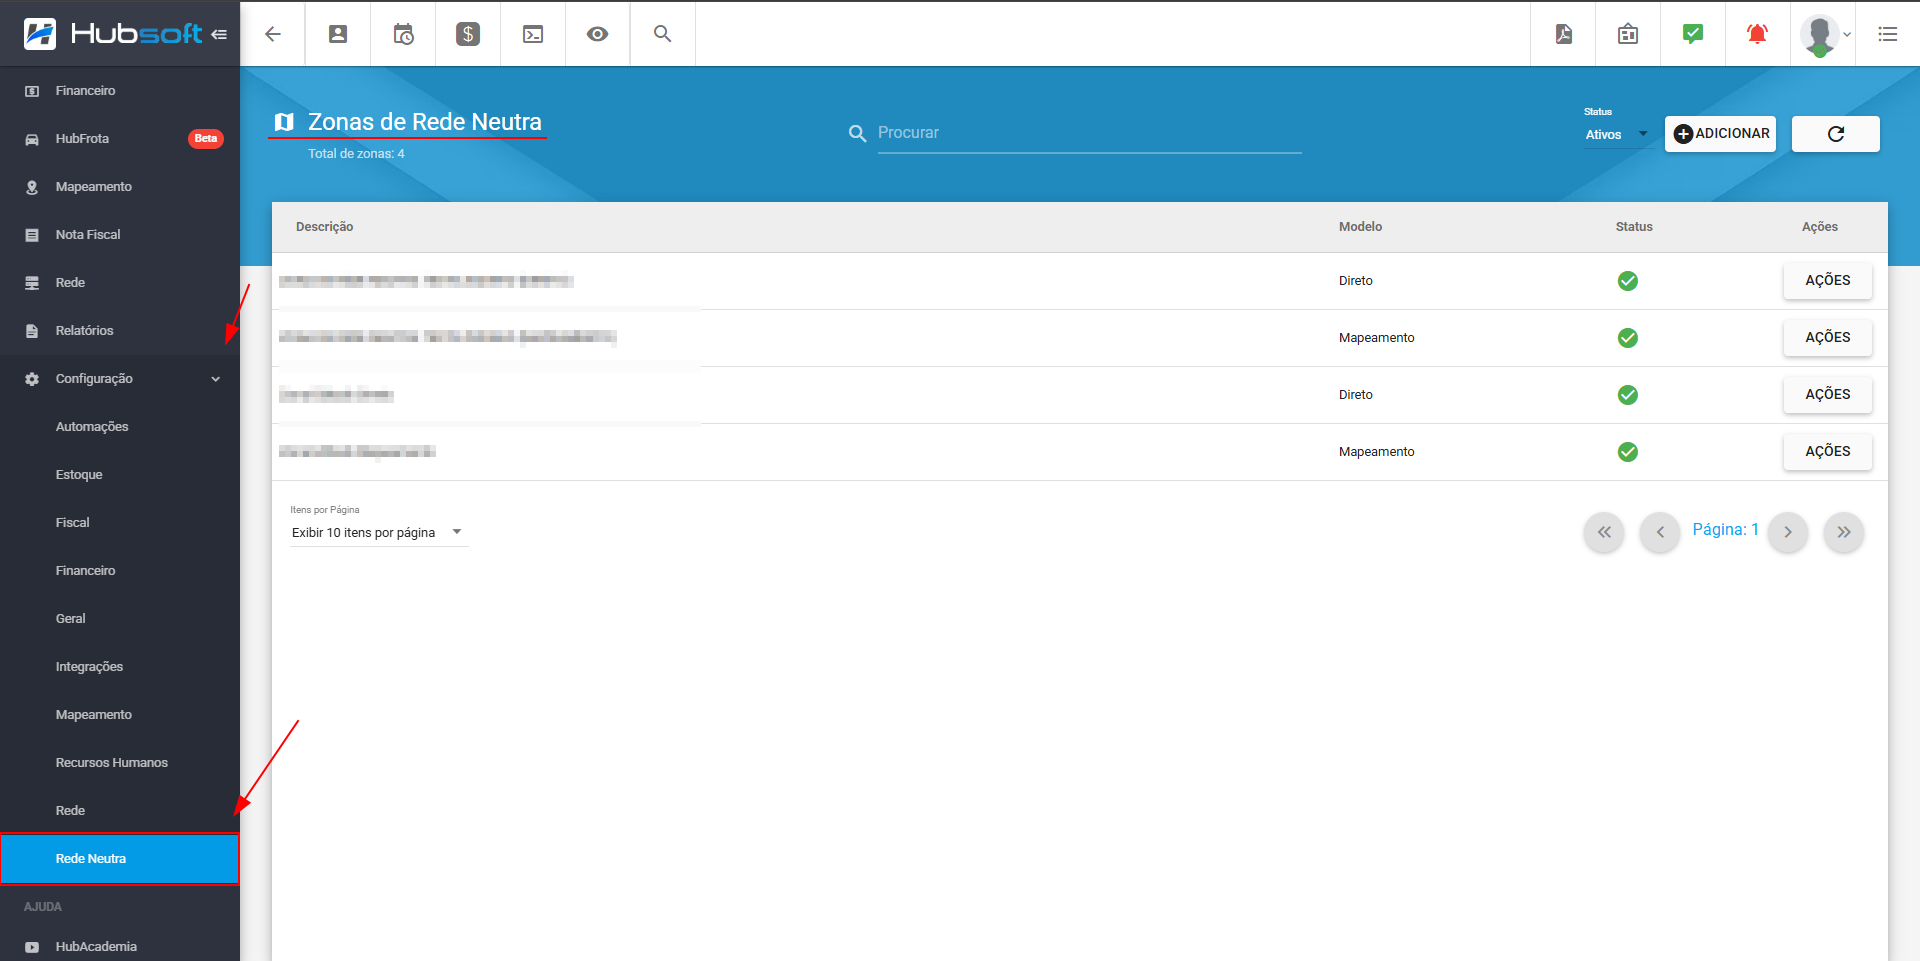Image resolution: width=1920 pixels, height=961 pixels.
Task: Click the Zonas de Rede Neutra title
Action: coord(424,122)
